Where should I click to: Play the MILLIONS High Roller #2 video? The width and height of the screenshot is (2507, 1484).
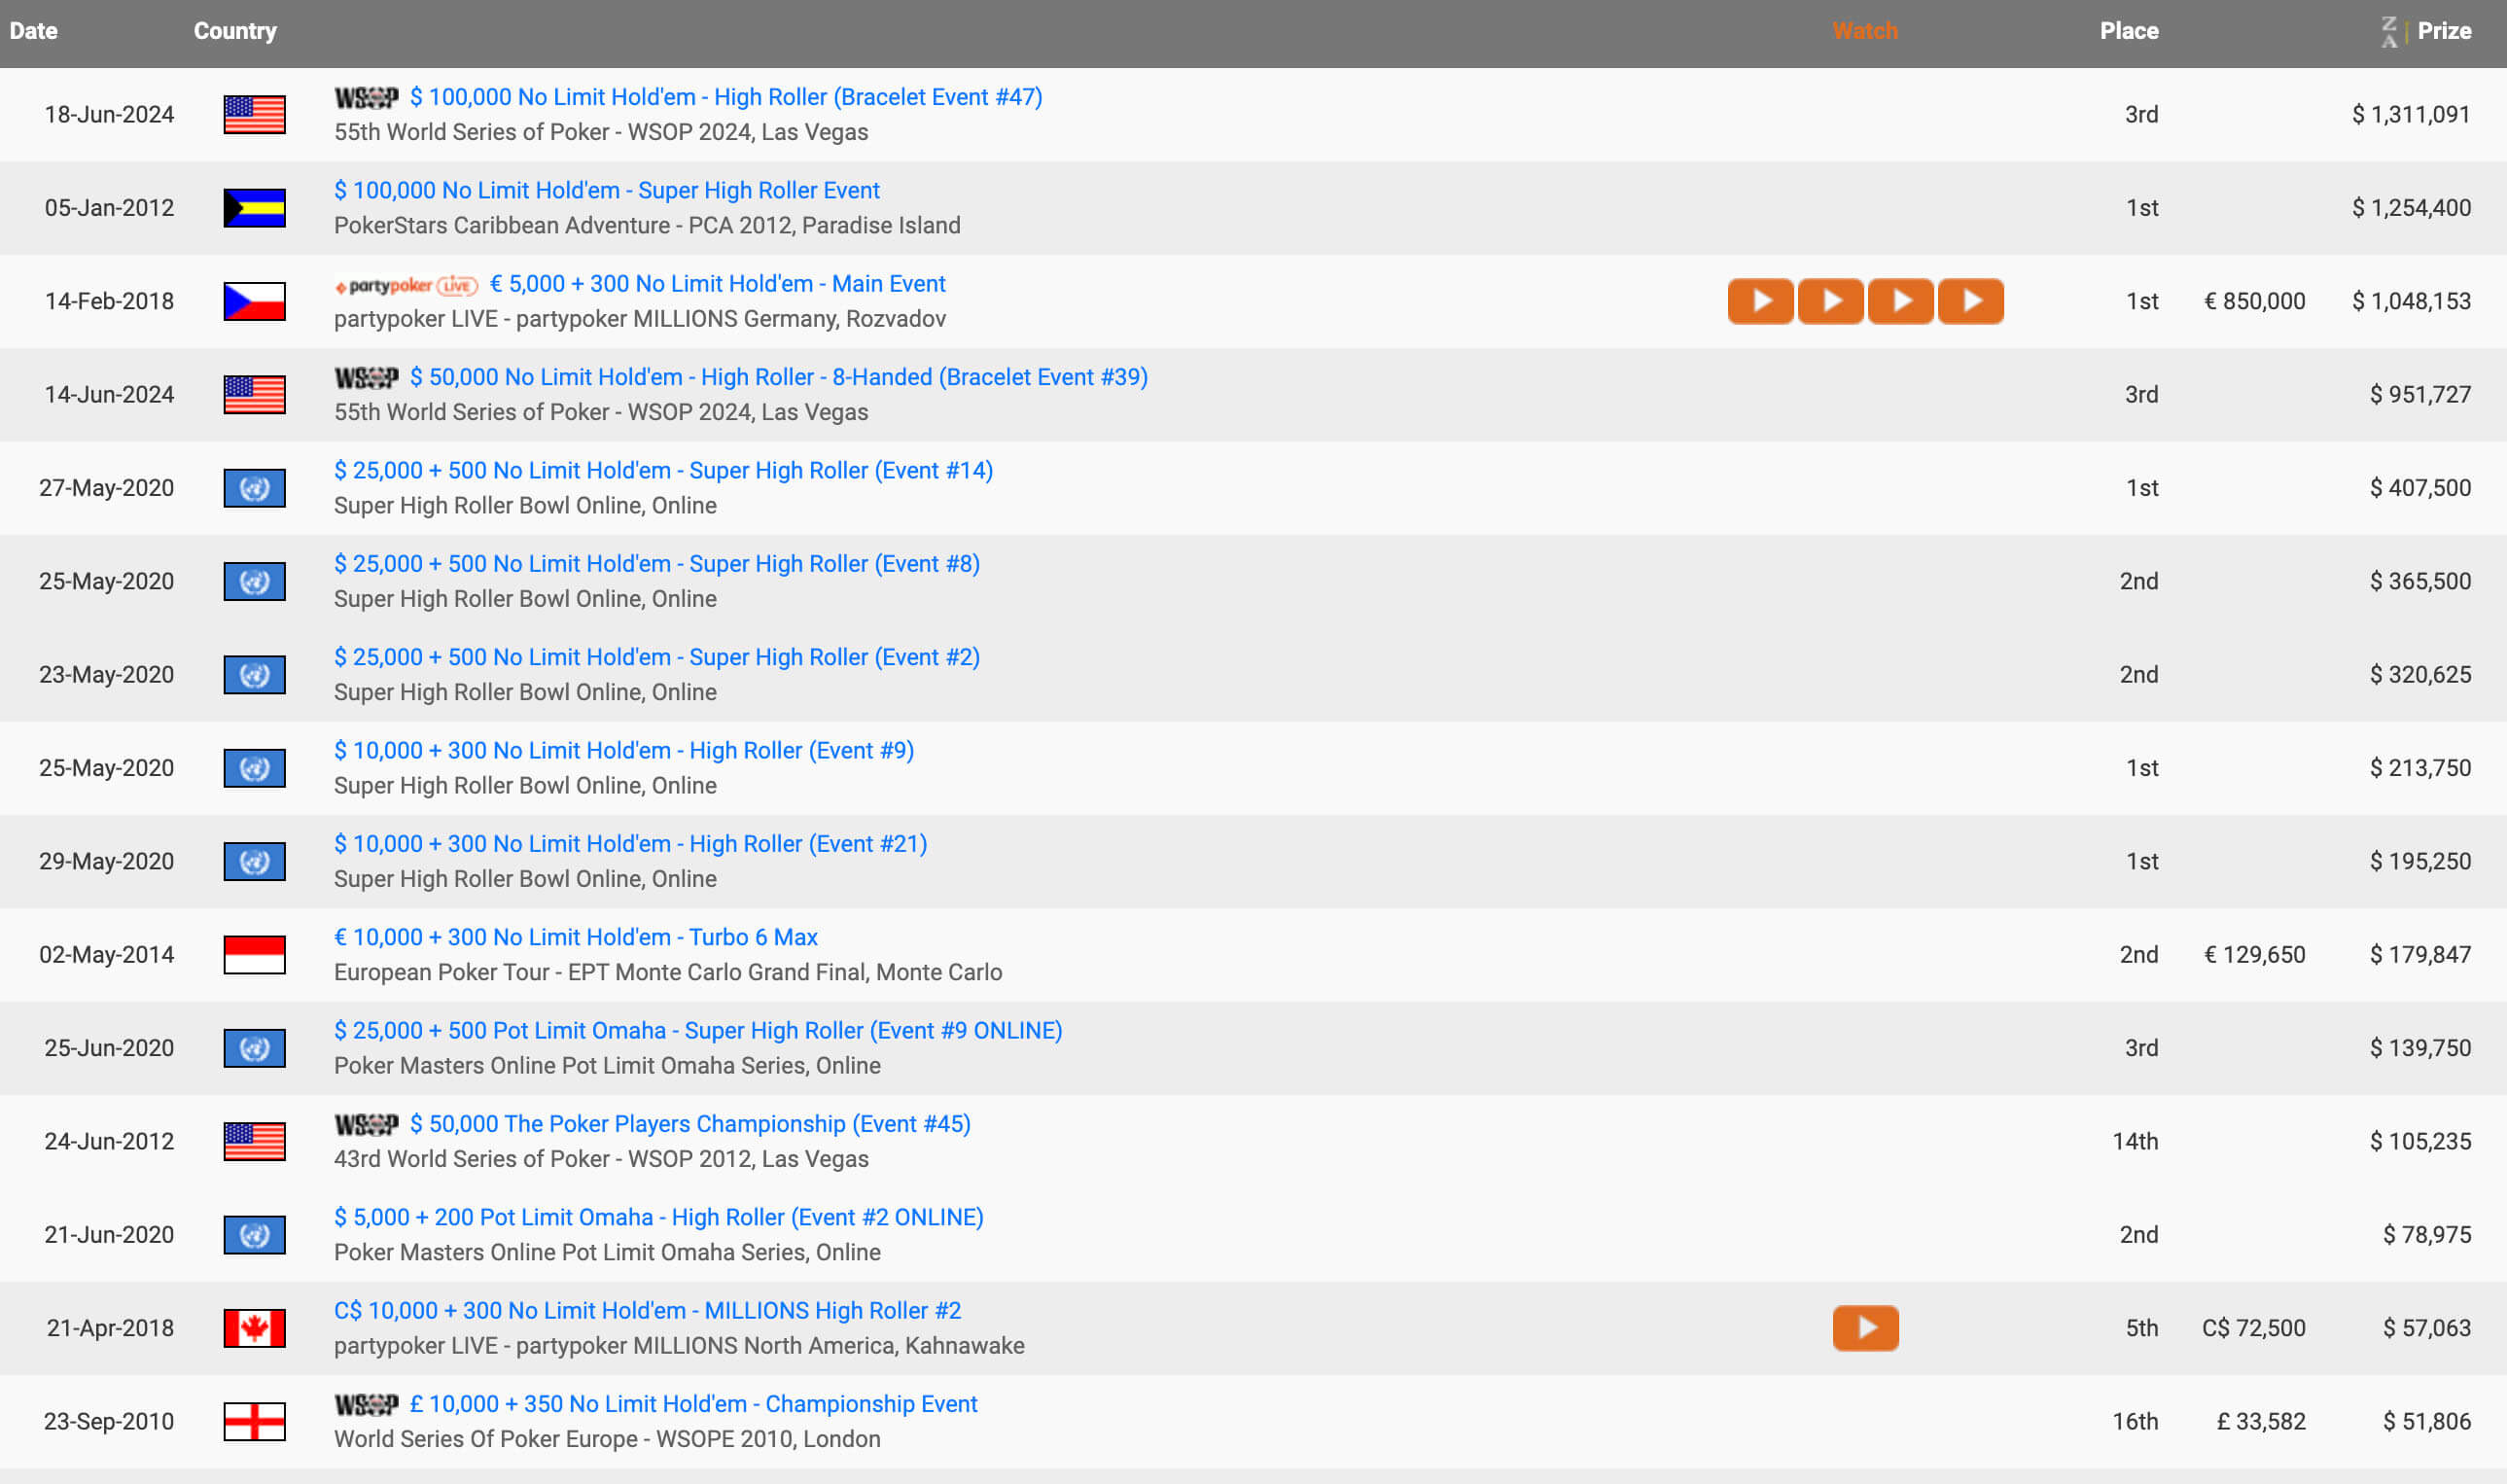click(x=1864, y=1328)
